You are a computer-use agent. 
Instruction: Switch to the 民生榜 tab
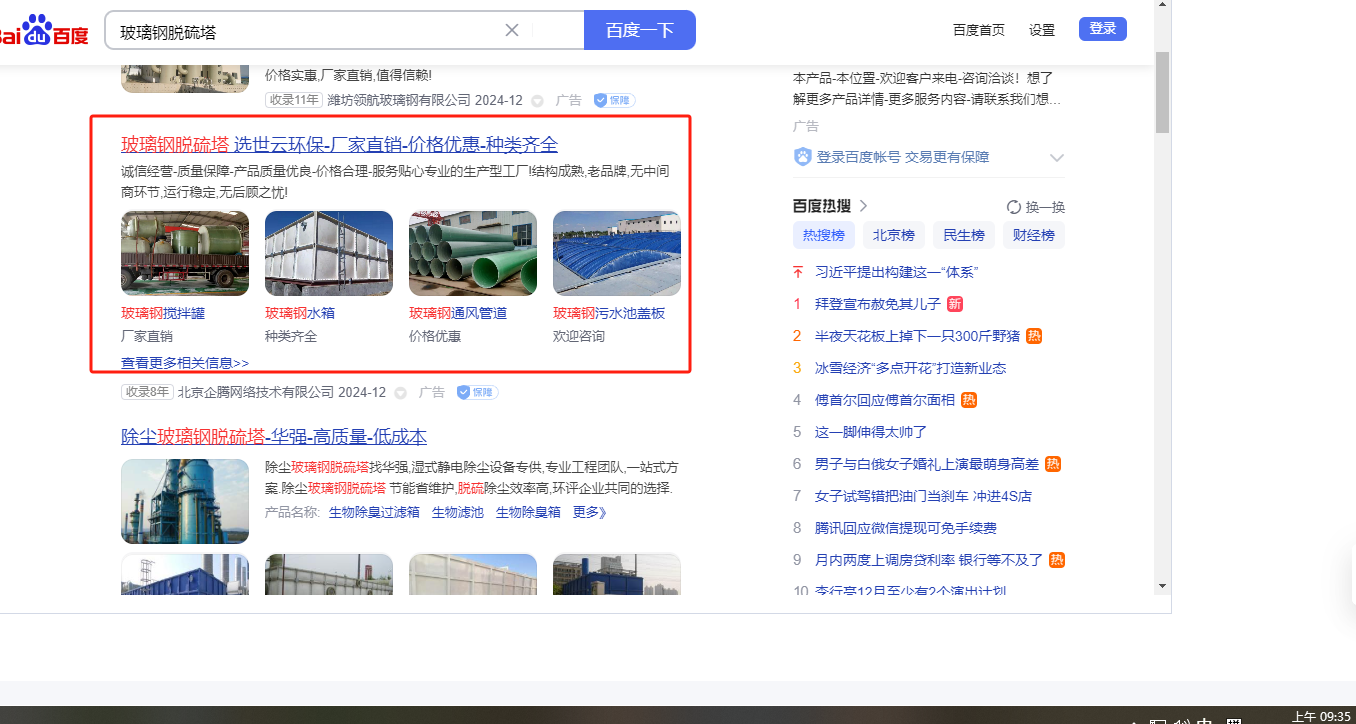(x=964, y=236)
